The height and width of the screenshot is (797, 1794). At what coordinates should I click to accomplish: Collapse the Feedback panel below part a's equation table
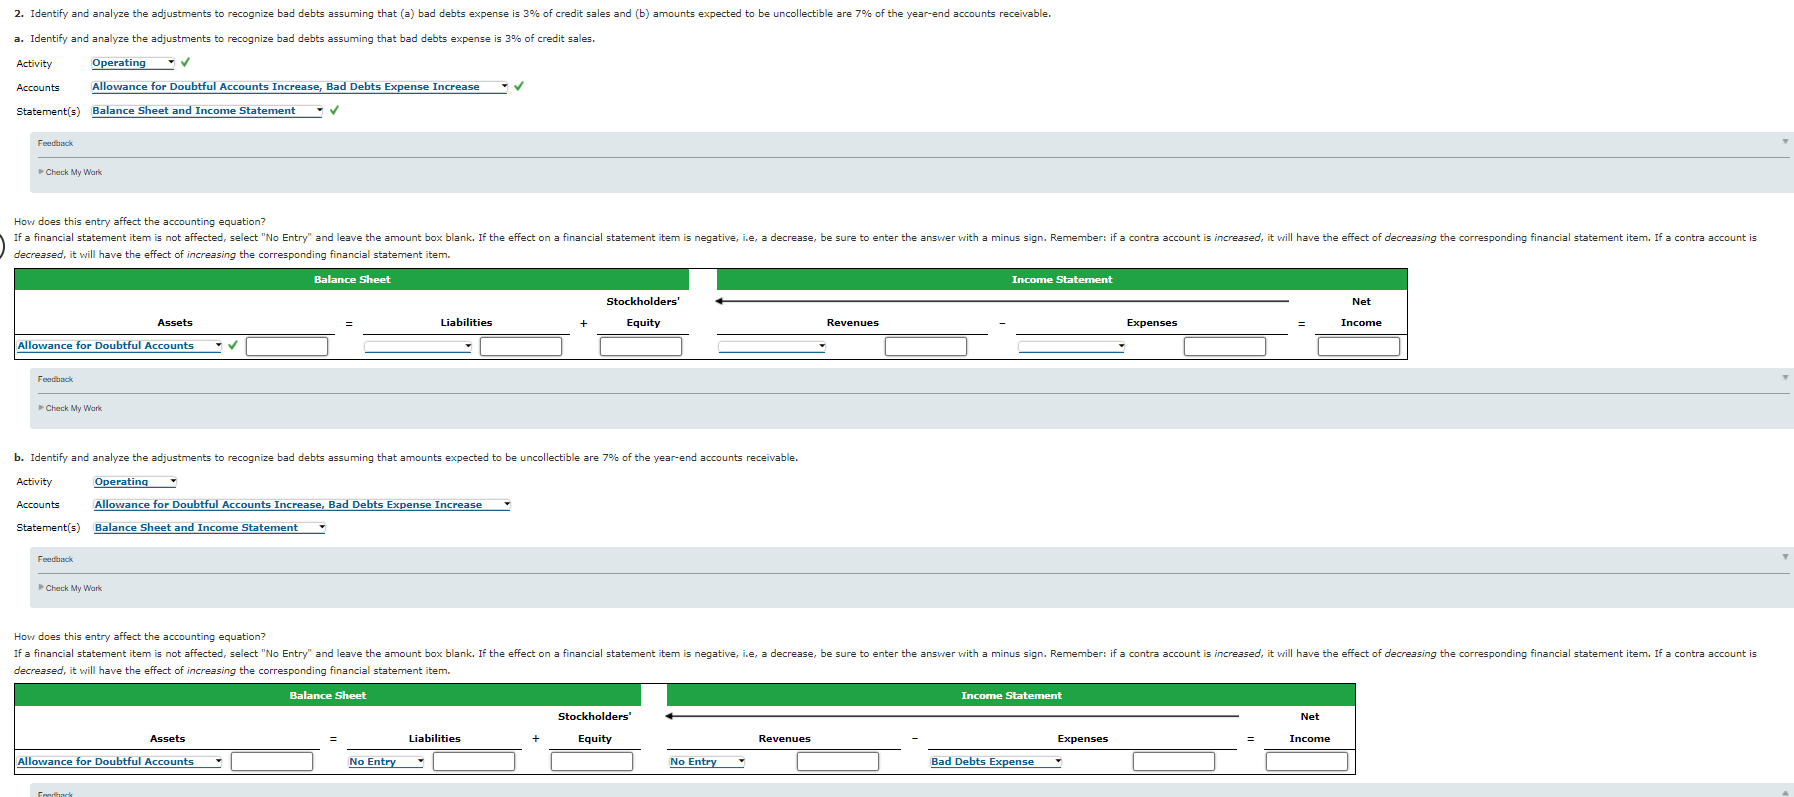(x=1785, y=378)
